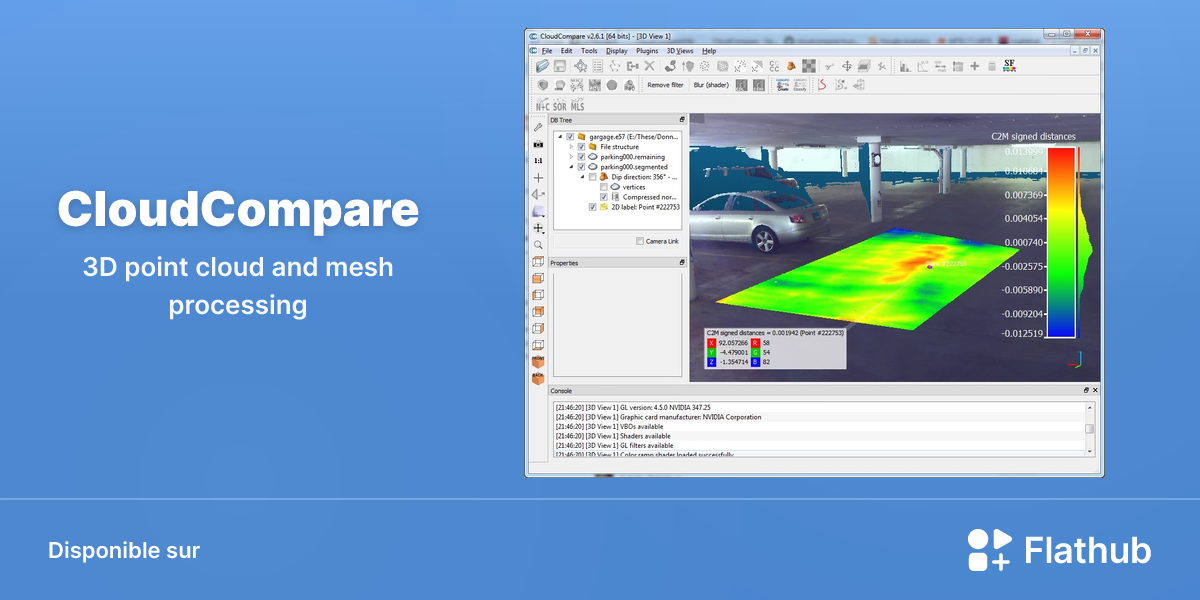This screenshot has width=1200, height=600.
Task: Open the Edit menu
Action: click(566, 50)
